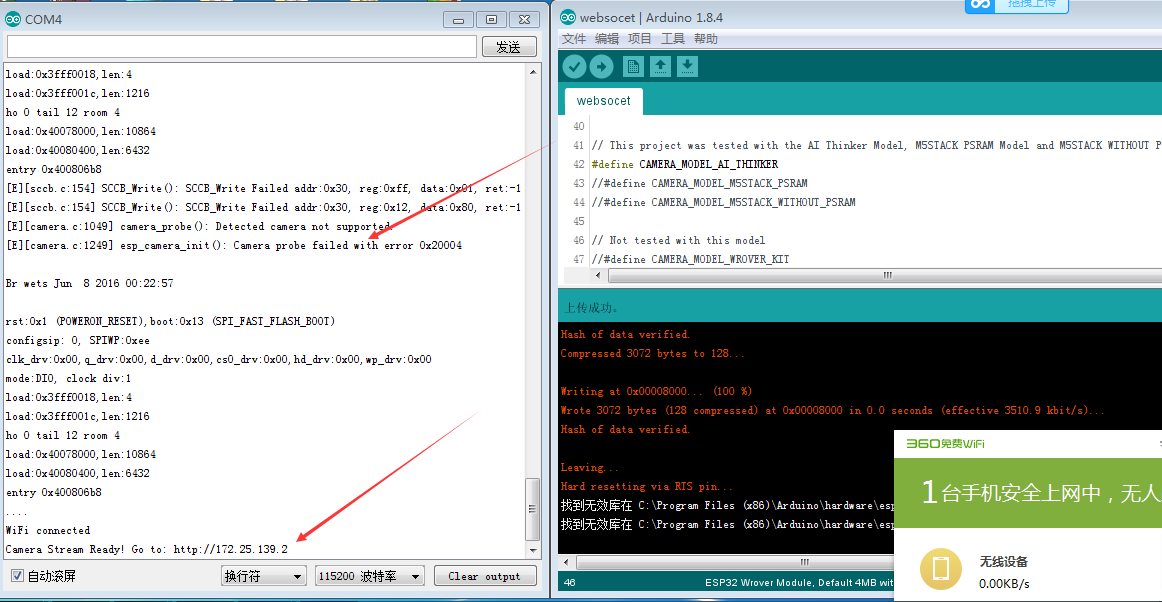The image size is (1162, 602).
Task: Click the '// Not tested with this model' comment
Action: pyautogui.click(x=678, y=240)
